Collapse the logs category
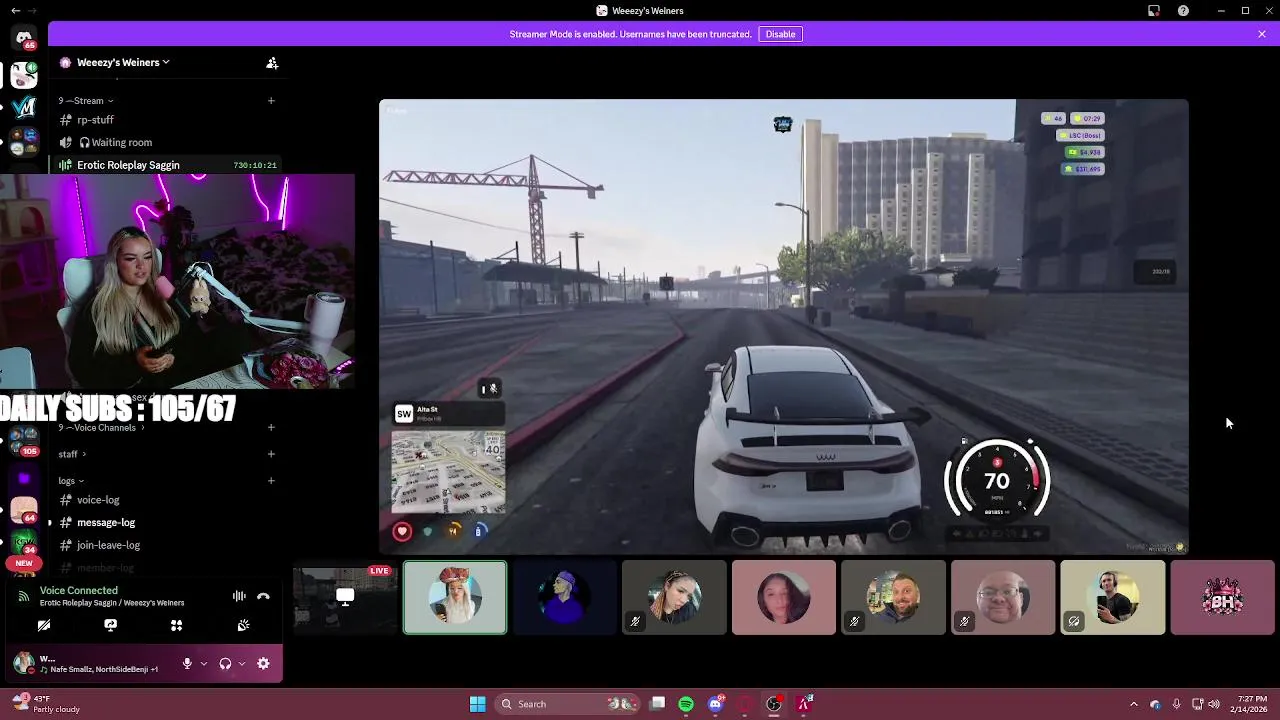The image size is (1280, 720). click(71, 481)
